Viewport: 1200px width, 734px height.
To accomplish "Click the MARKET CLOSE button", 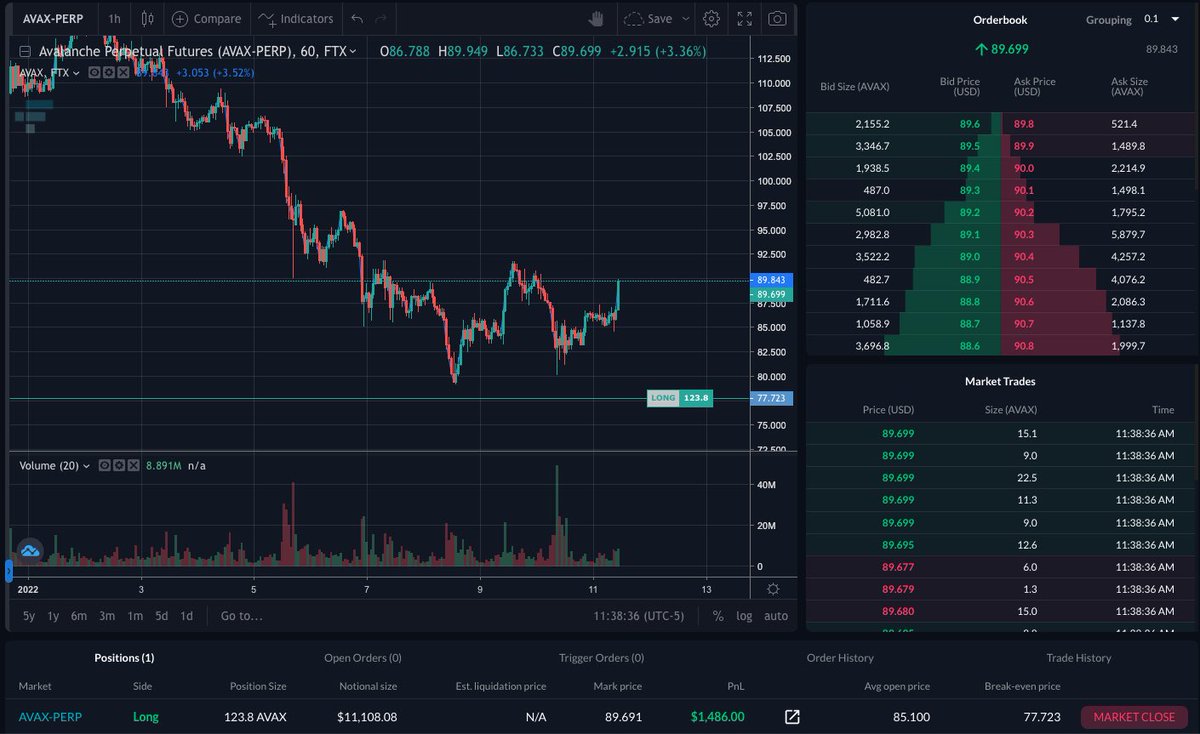I will (1134, 717).
